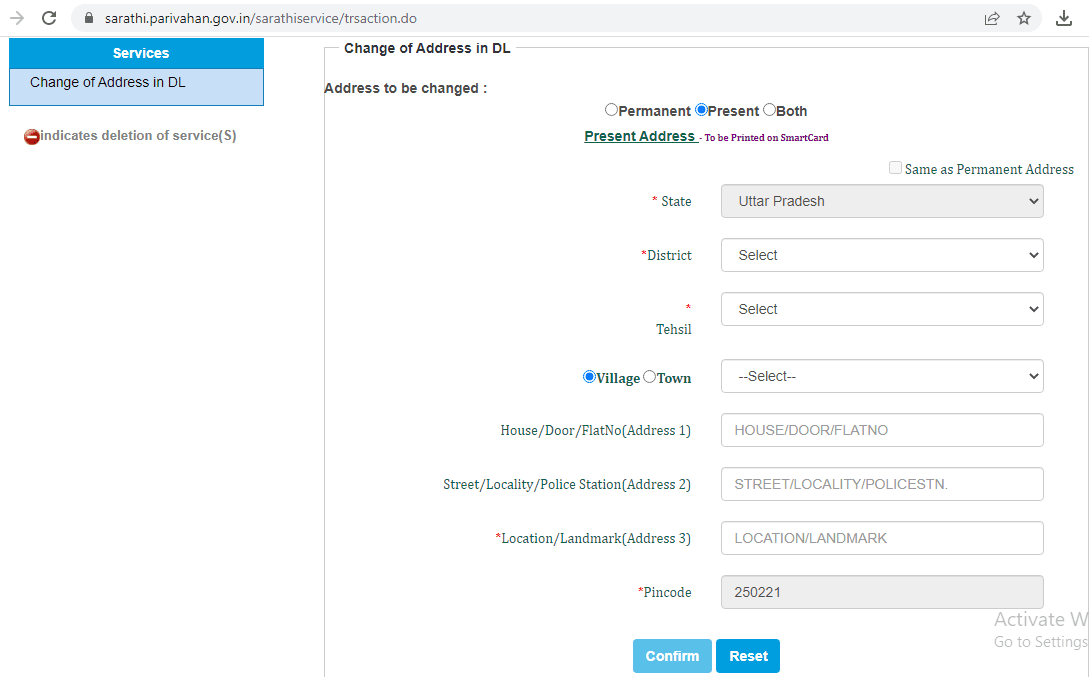The image size is (1089, 677).
Task: Tick Same as Permanent Address checkbox
Action: [895, 168]
